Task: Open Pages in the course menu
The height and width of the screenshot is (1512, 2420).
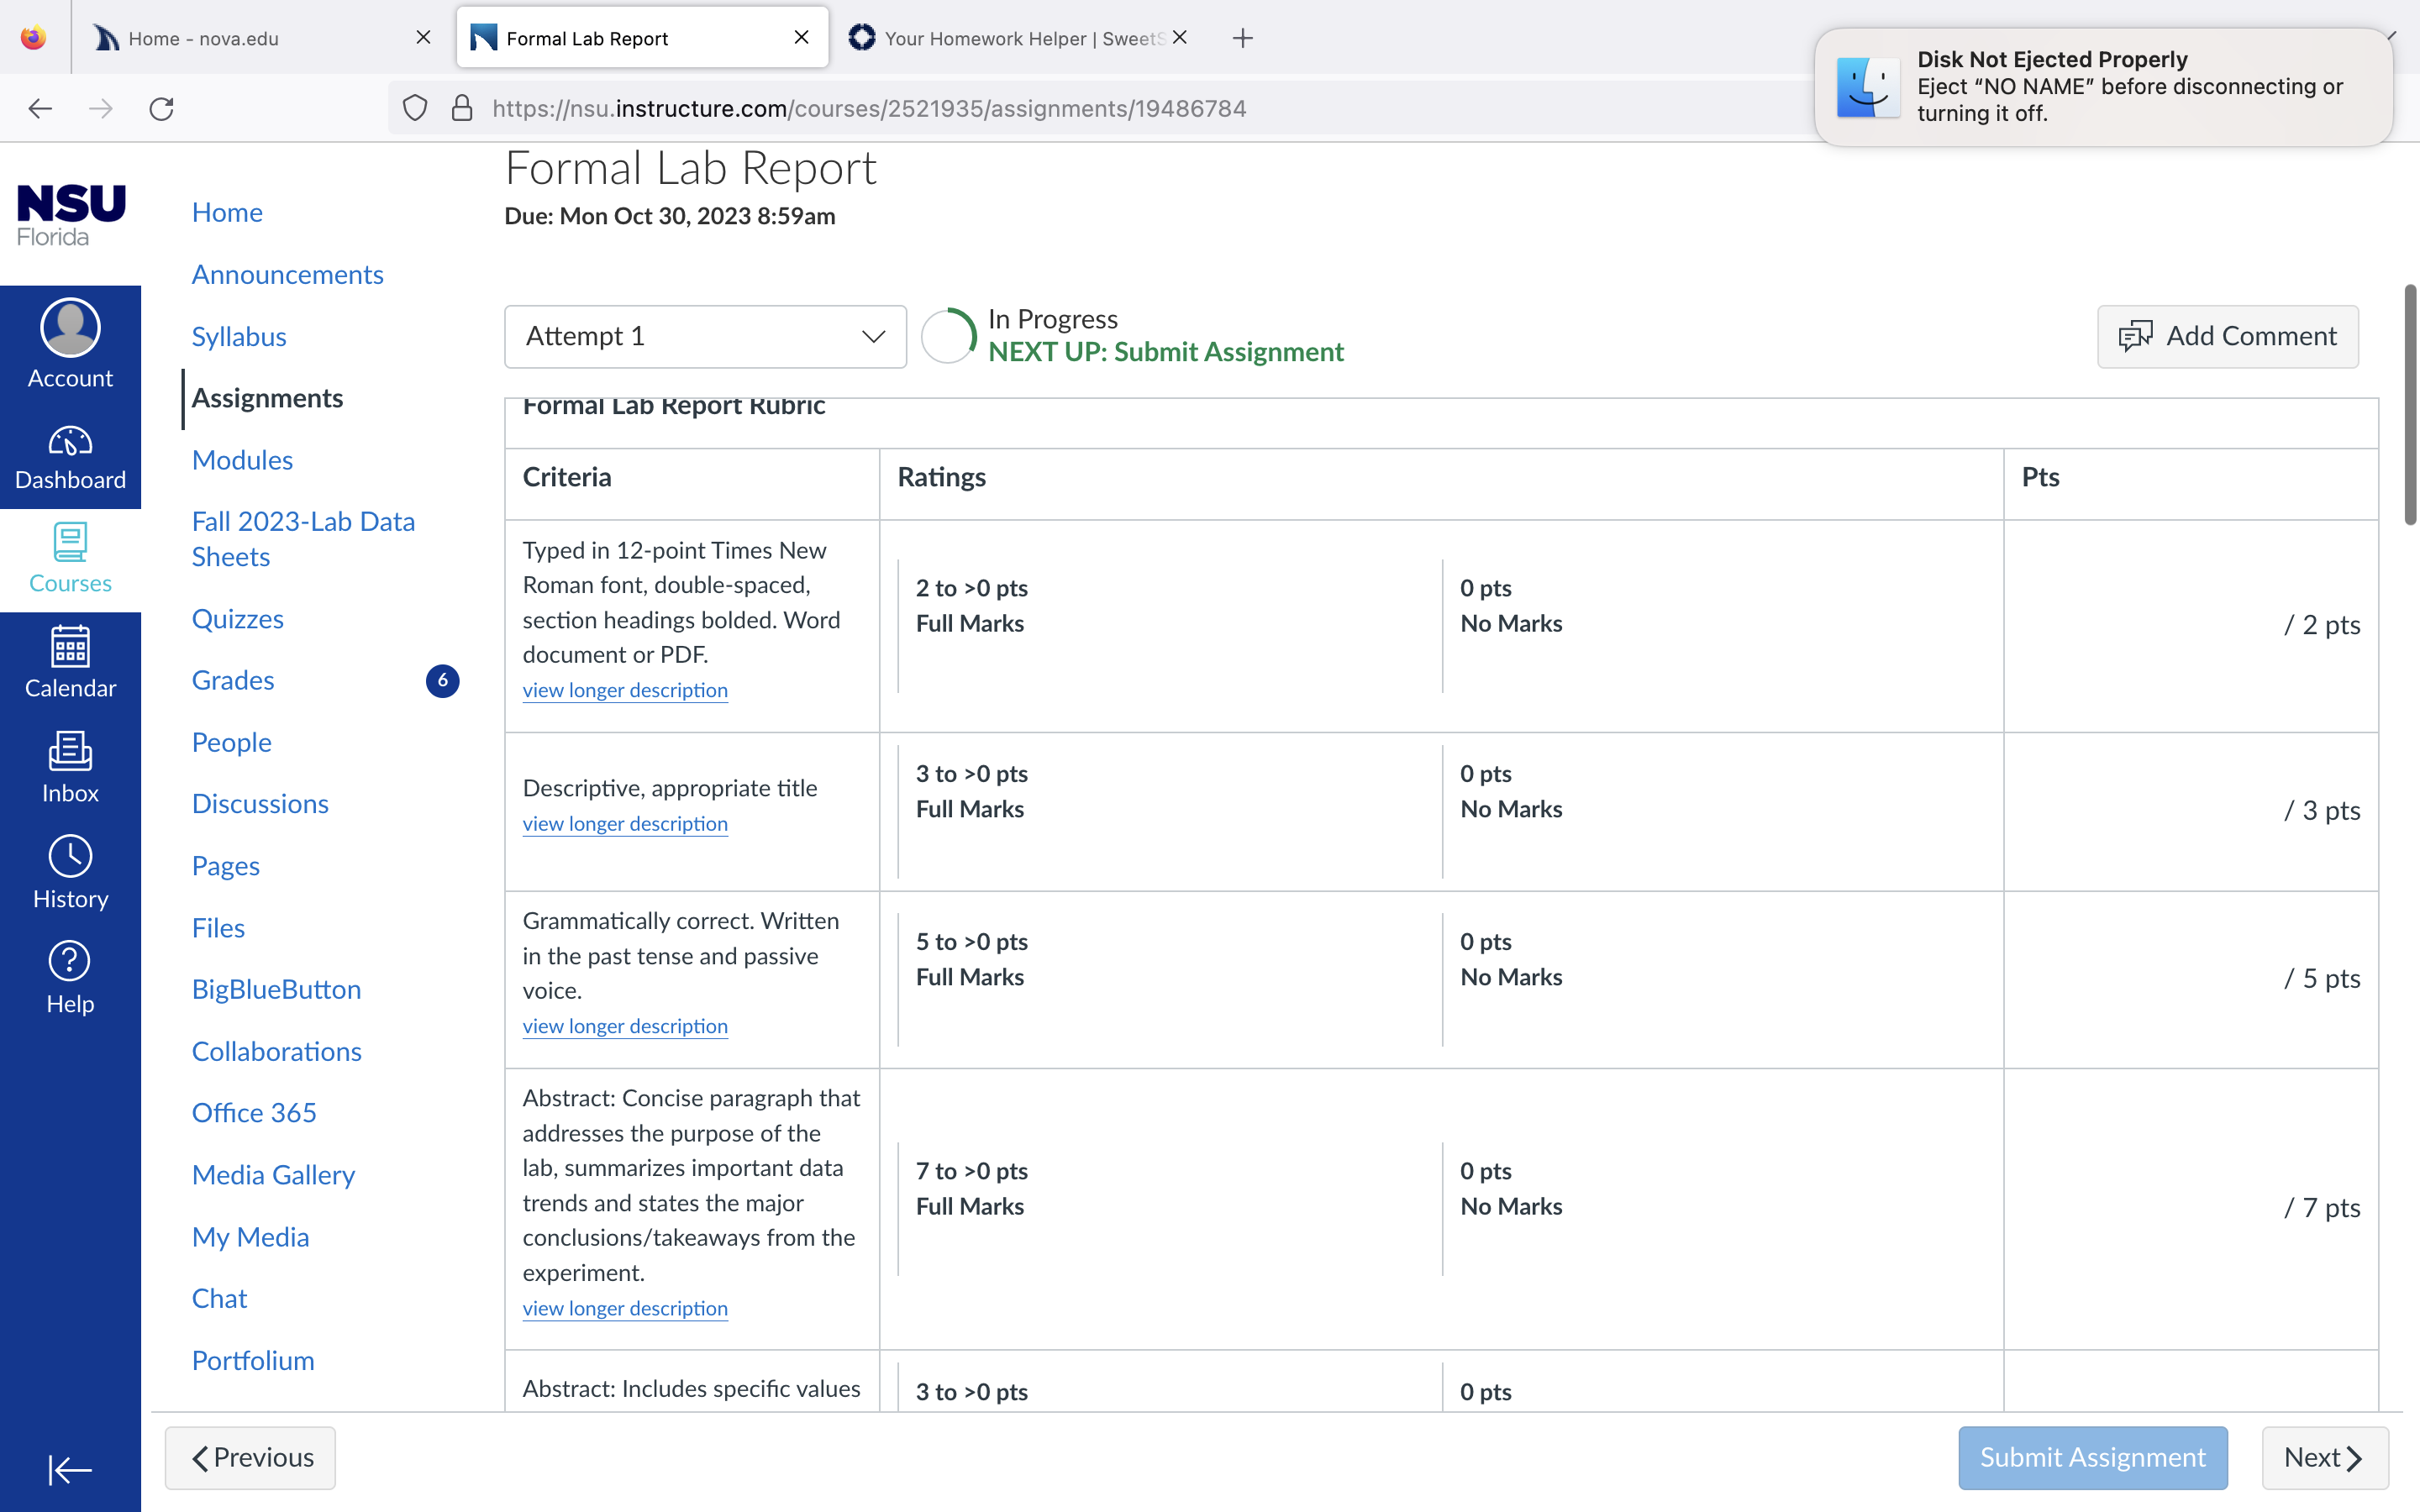Action: [226, 866]
